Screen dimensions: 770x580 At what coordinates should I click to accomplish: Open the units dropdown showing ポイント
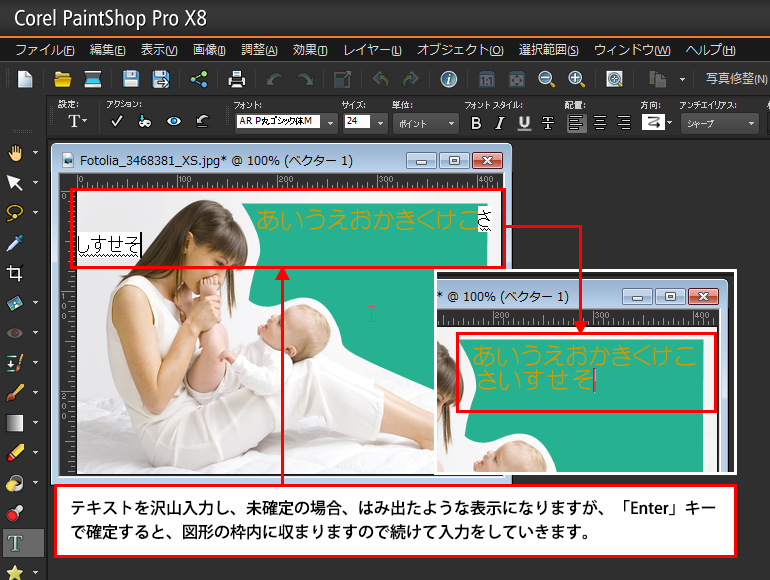426,123
